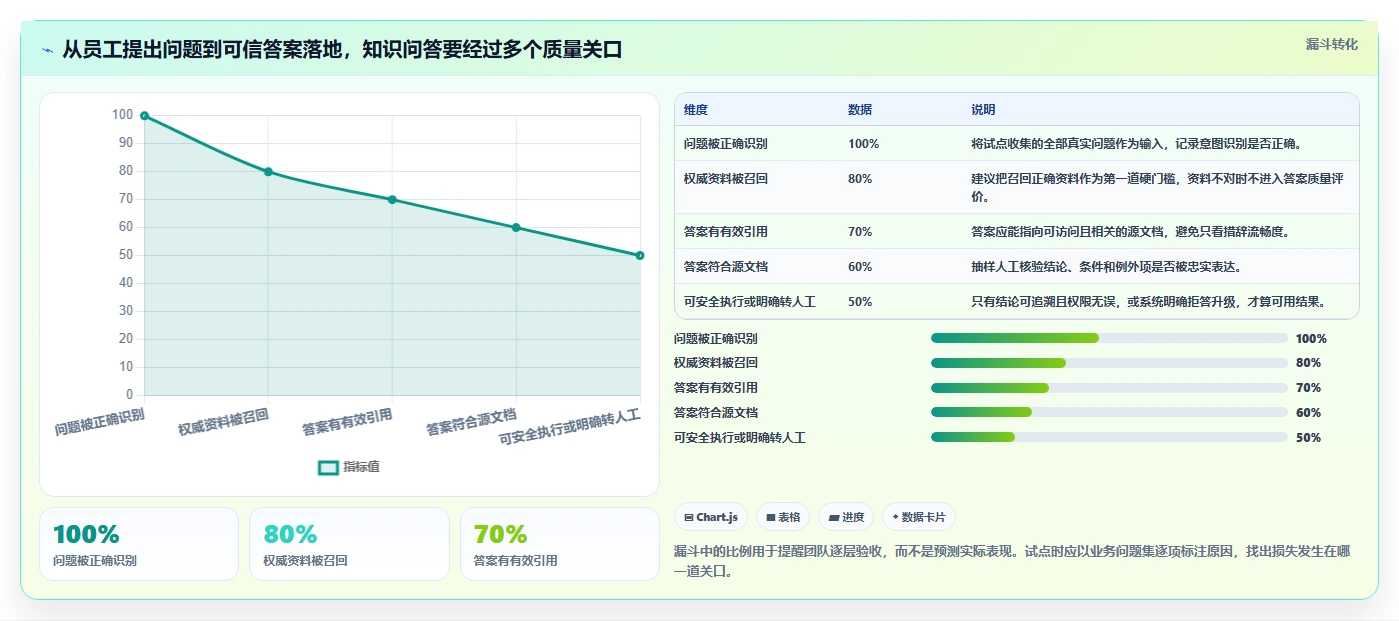This screenshot has height=621, width=1399.
Task: Click the 0 tick on the y-axis
Action: coord(130,395)
